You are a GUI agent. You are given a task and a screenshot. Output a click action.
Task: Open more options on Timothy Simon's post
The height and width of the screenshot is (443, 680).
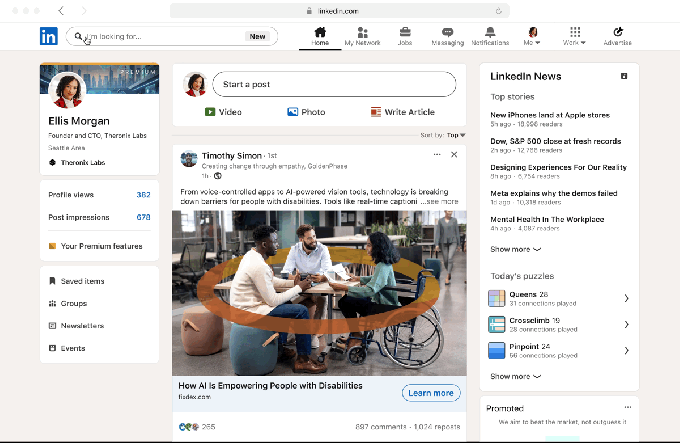pyautogui.click(x=436, y=155)
